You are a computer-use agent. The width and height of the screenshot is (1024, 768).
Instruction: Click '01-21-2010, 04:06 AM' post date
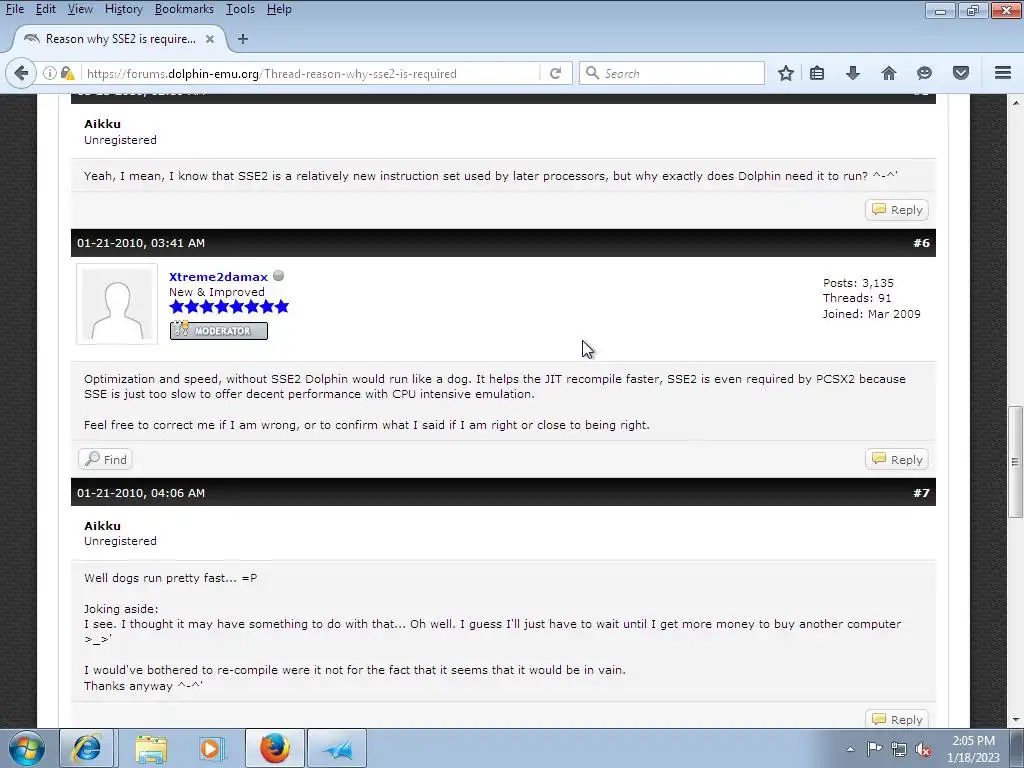pos(141,493)
